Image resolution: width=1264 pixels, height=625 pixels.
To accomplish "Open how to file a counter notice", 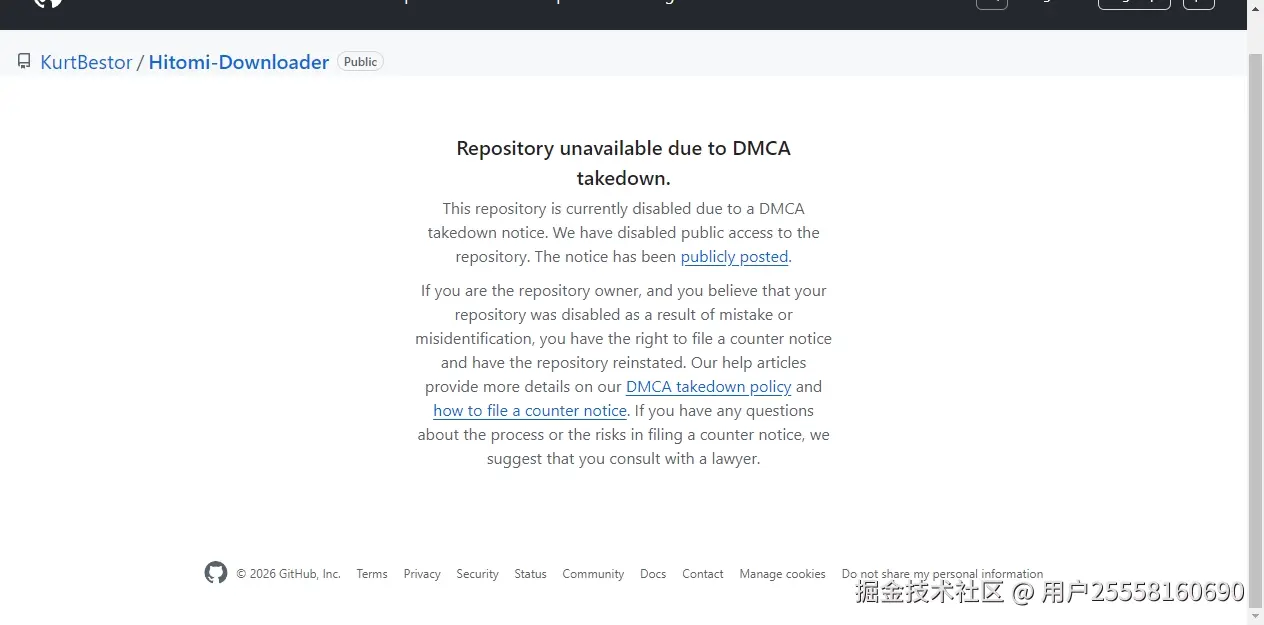I will (x=530, y=411).
